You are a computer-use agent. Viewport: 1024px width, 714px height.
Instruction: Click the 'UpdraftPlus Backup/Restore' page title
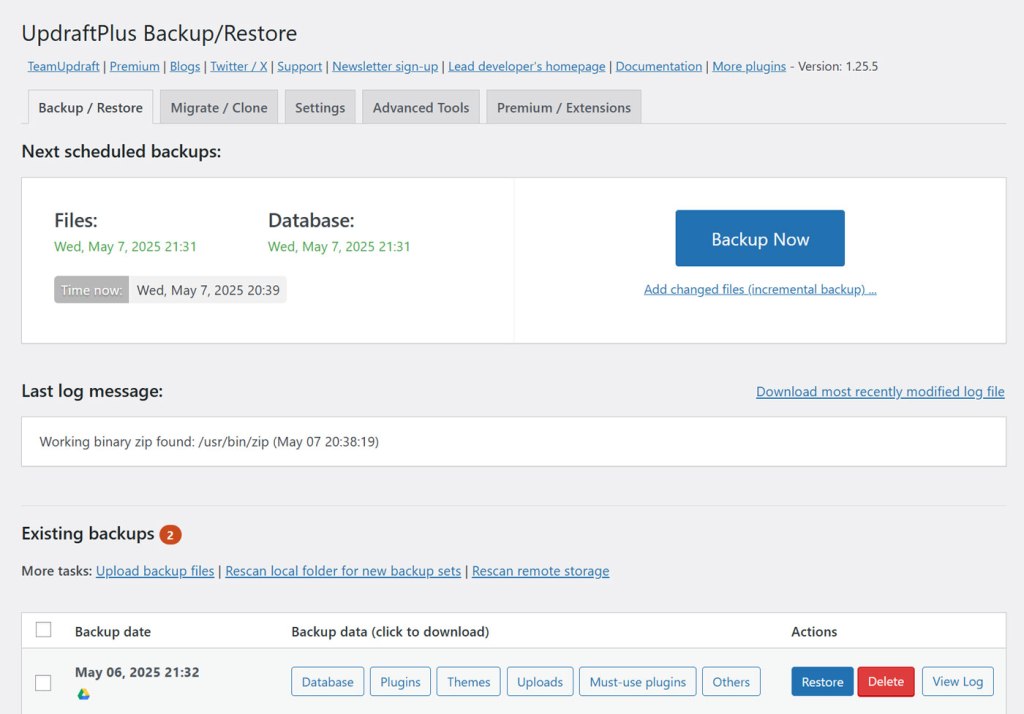tap(159, 33)
